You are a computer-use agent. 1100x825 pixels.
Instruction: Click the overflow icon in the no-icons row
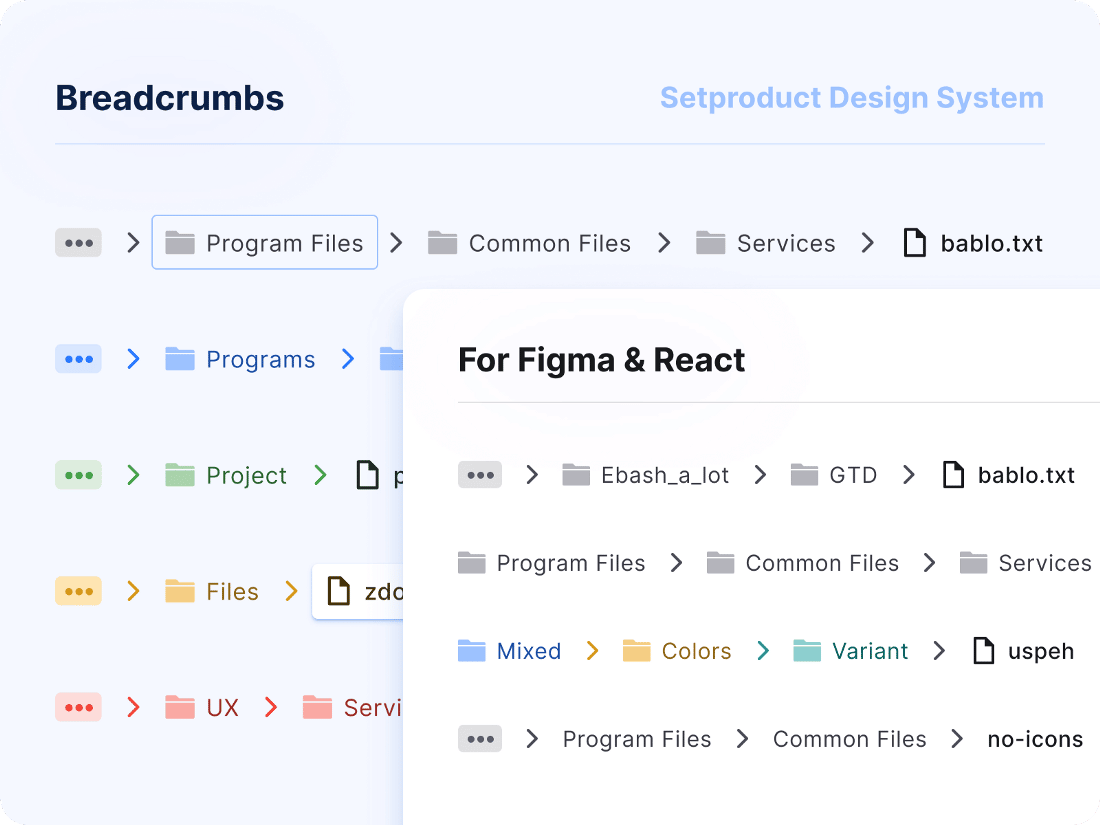tap(480, 739)
